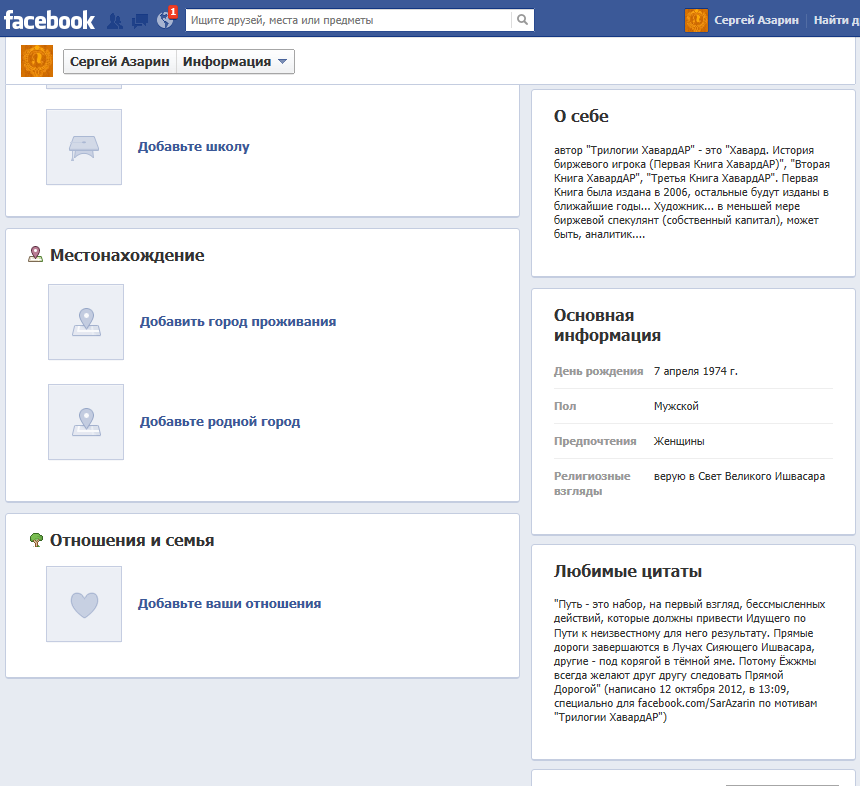
Task: Click the Религиозные взгляды label
Action: coord(592,484)
